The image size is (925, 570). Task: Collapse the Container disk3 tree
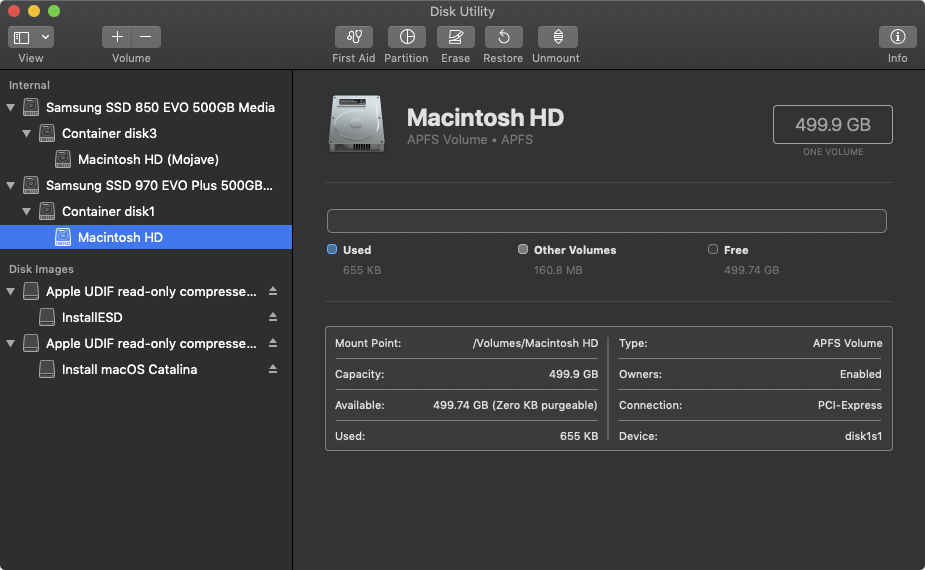point(27,133)
